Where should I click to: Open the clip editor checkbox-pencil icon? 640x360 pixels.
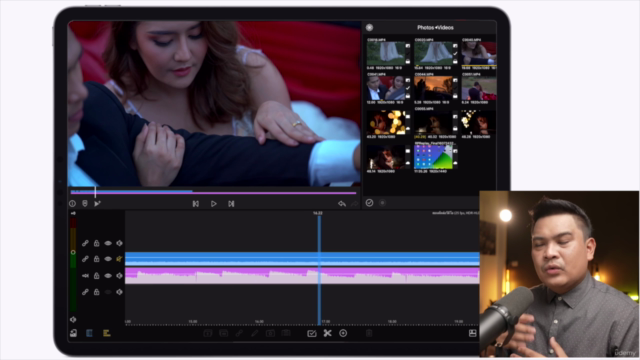pyautogui.click(x=312, y=333)
